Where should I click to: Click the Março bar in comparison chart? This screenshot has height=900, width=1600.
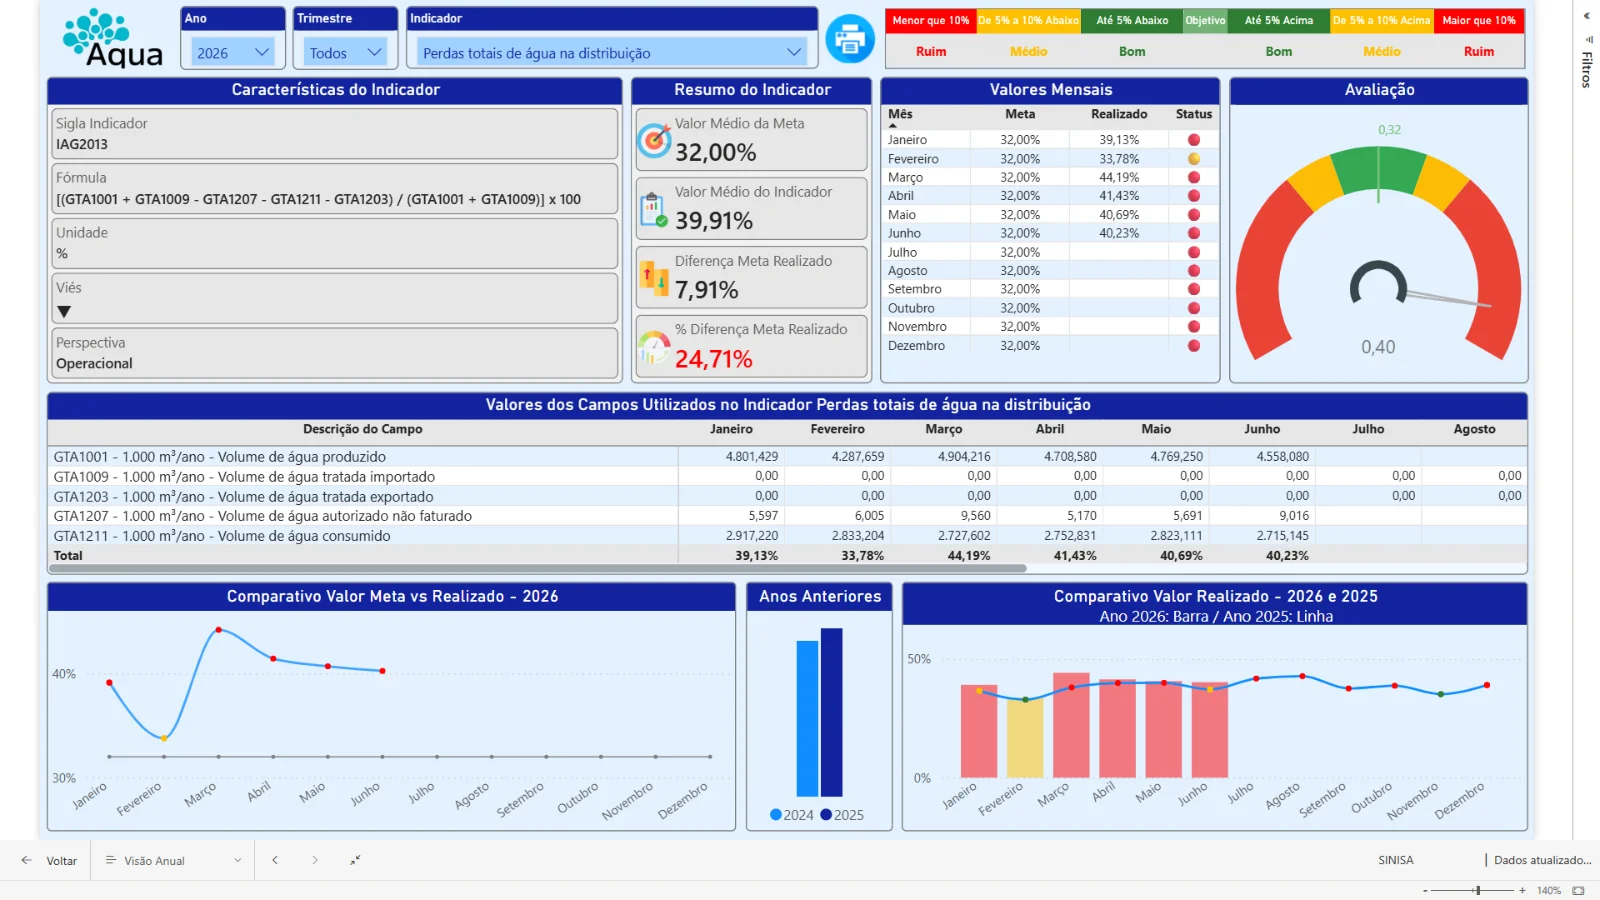[x=1071, y=725]
